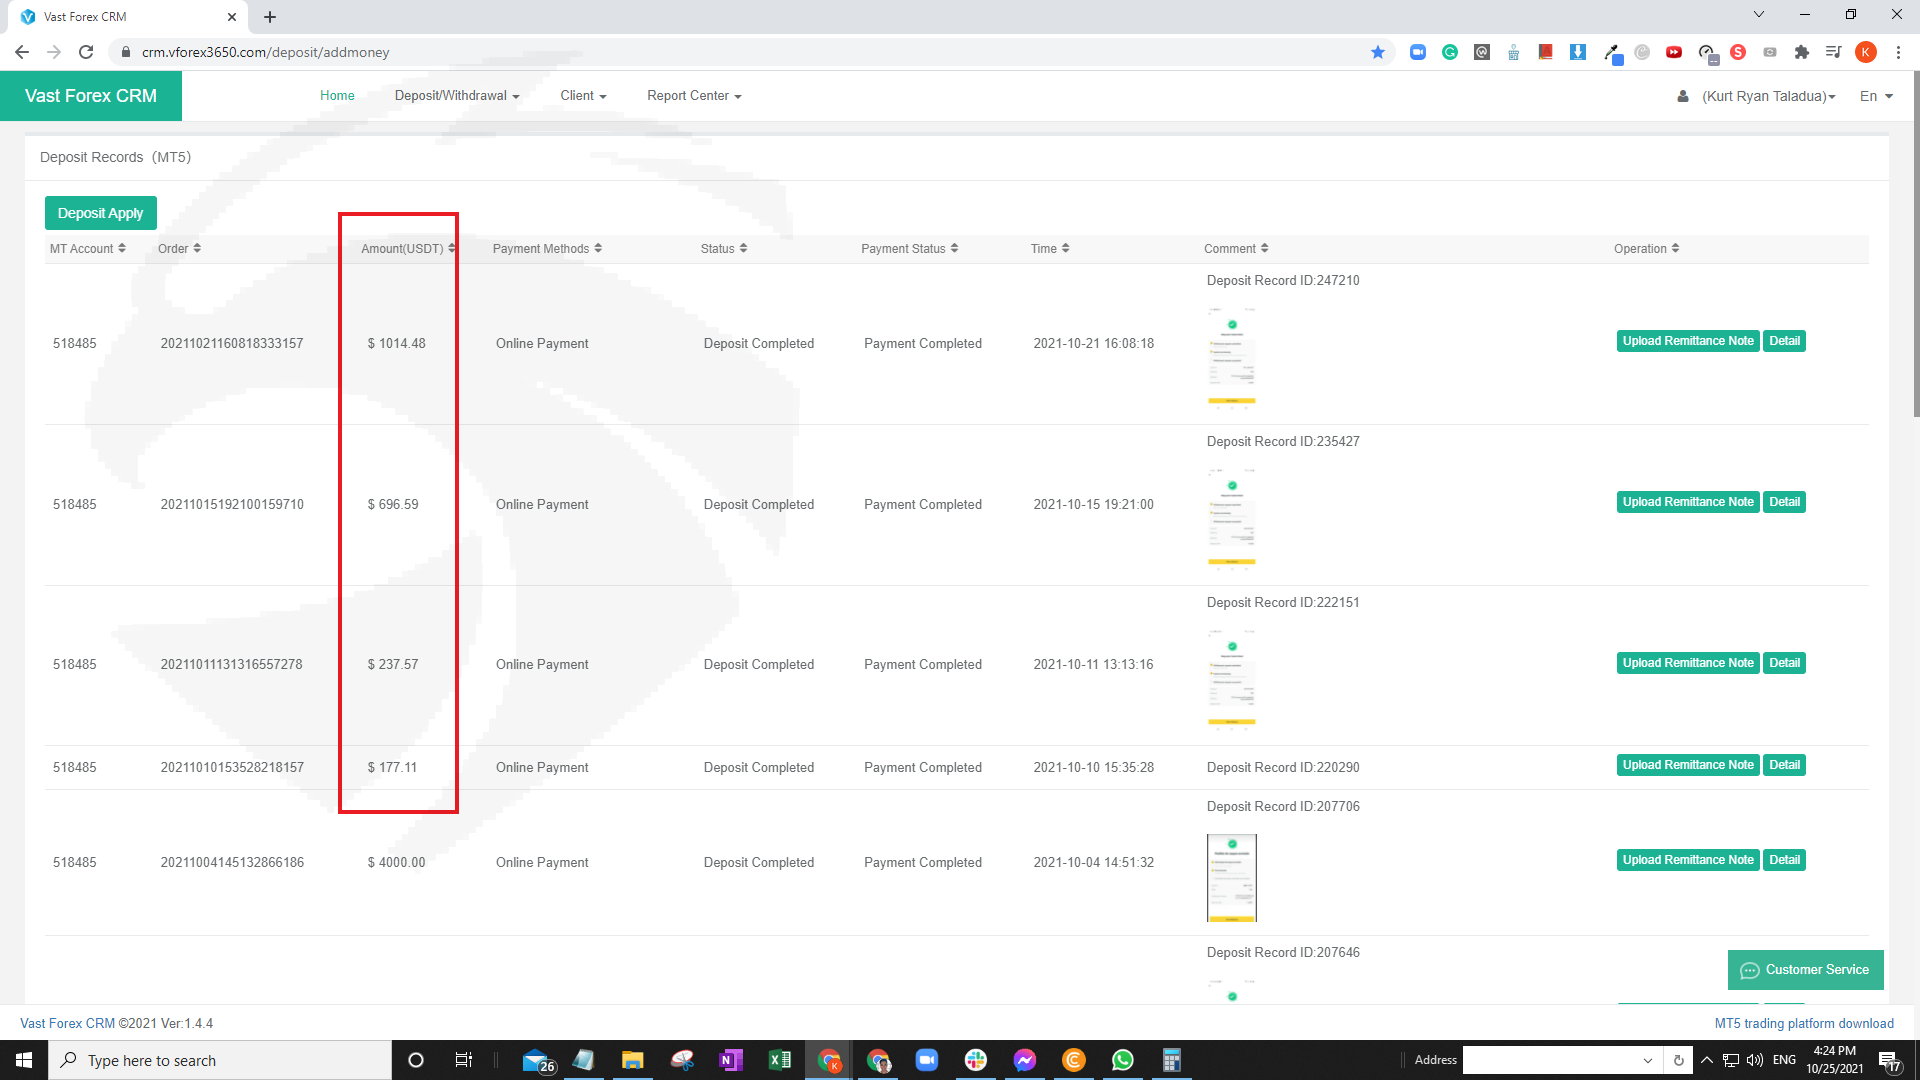This screenshot has height=1080, width=1920.
Task: Open the media controls queue icon
Action: tap(1833, 52)
